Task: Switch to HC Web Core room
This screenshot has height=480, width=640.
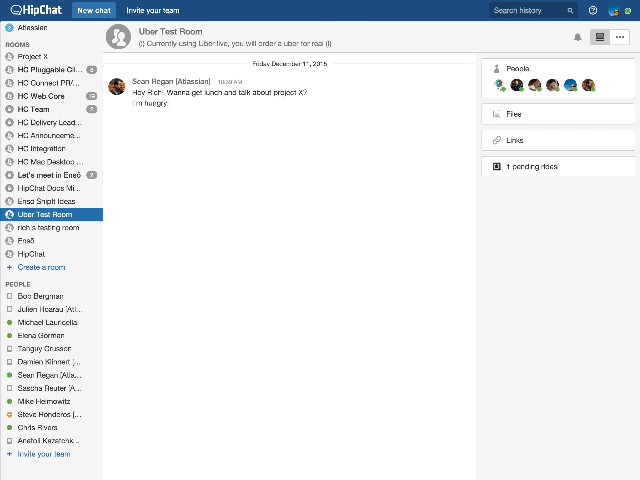Action: tap(41, 96)
